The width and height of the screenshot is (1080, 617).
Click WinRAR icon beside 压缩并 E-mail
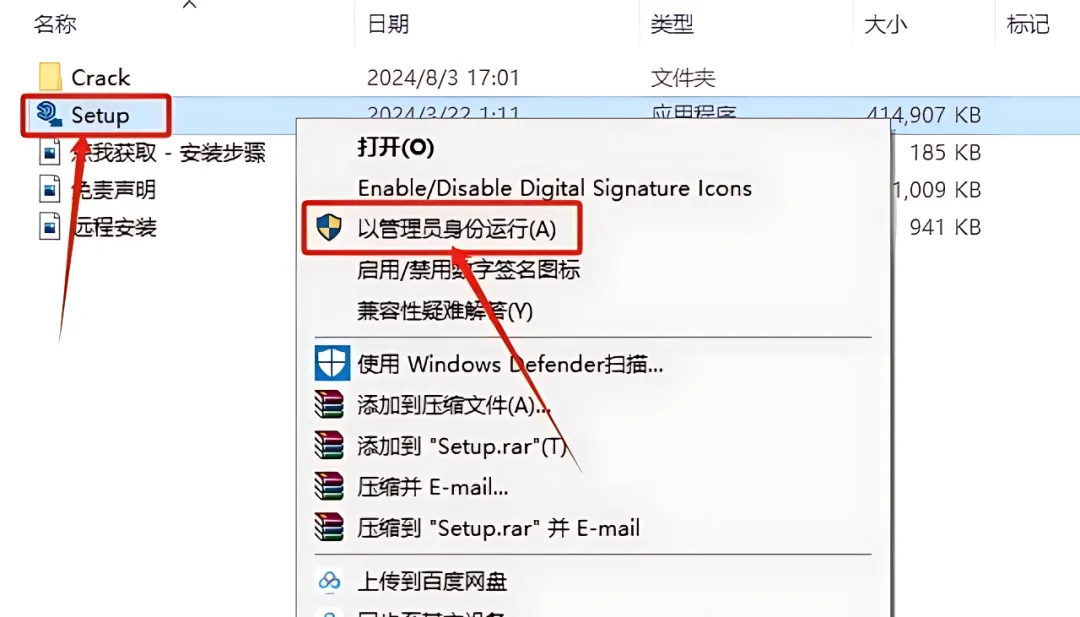(x=329, y=486)
